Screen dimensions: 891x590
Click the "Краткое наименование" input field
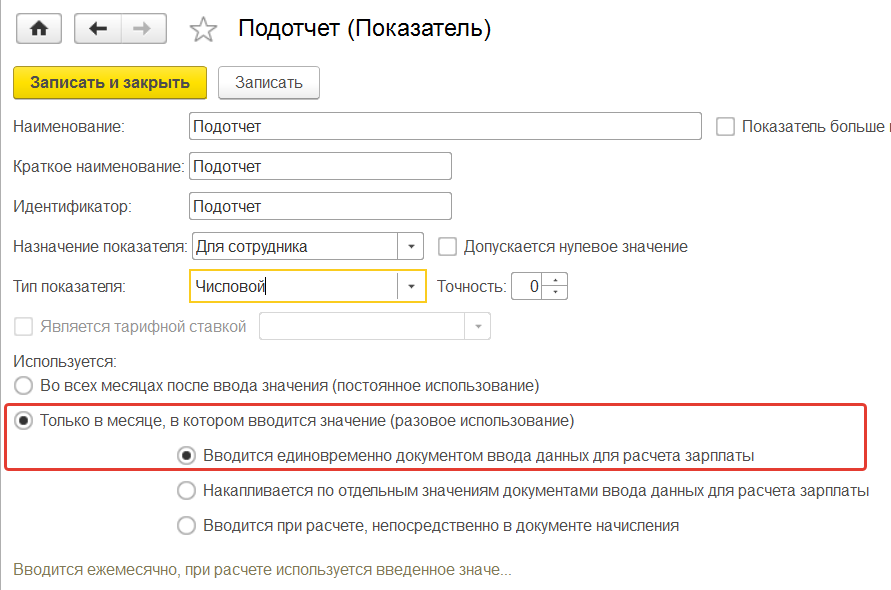(320, 167)
